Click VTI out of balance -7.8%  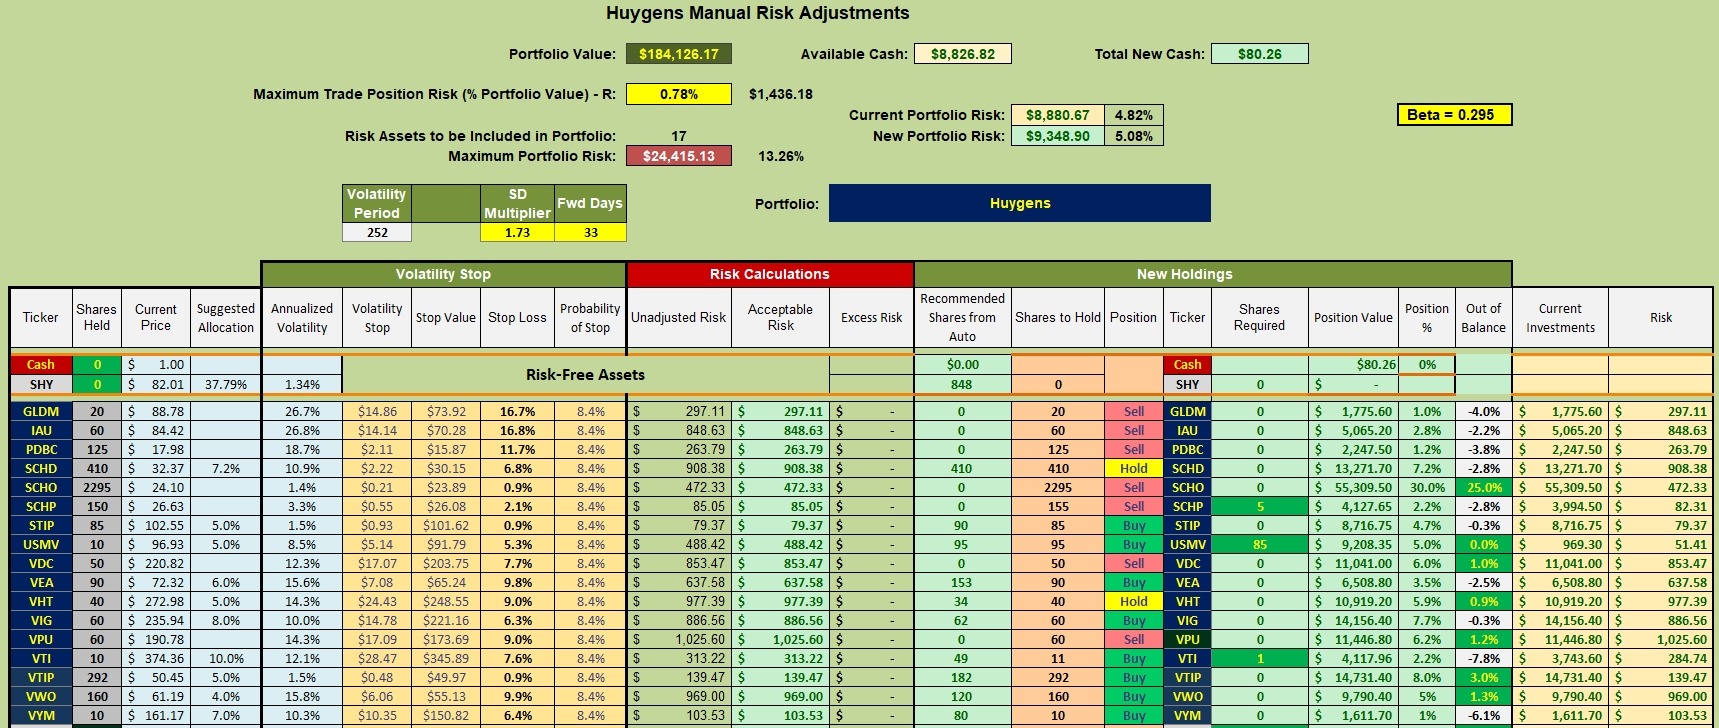[1484, 658]
